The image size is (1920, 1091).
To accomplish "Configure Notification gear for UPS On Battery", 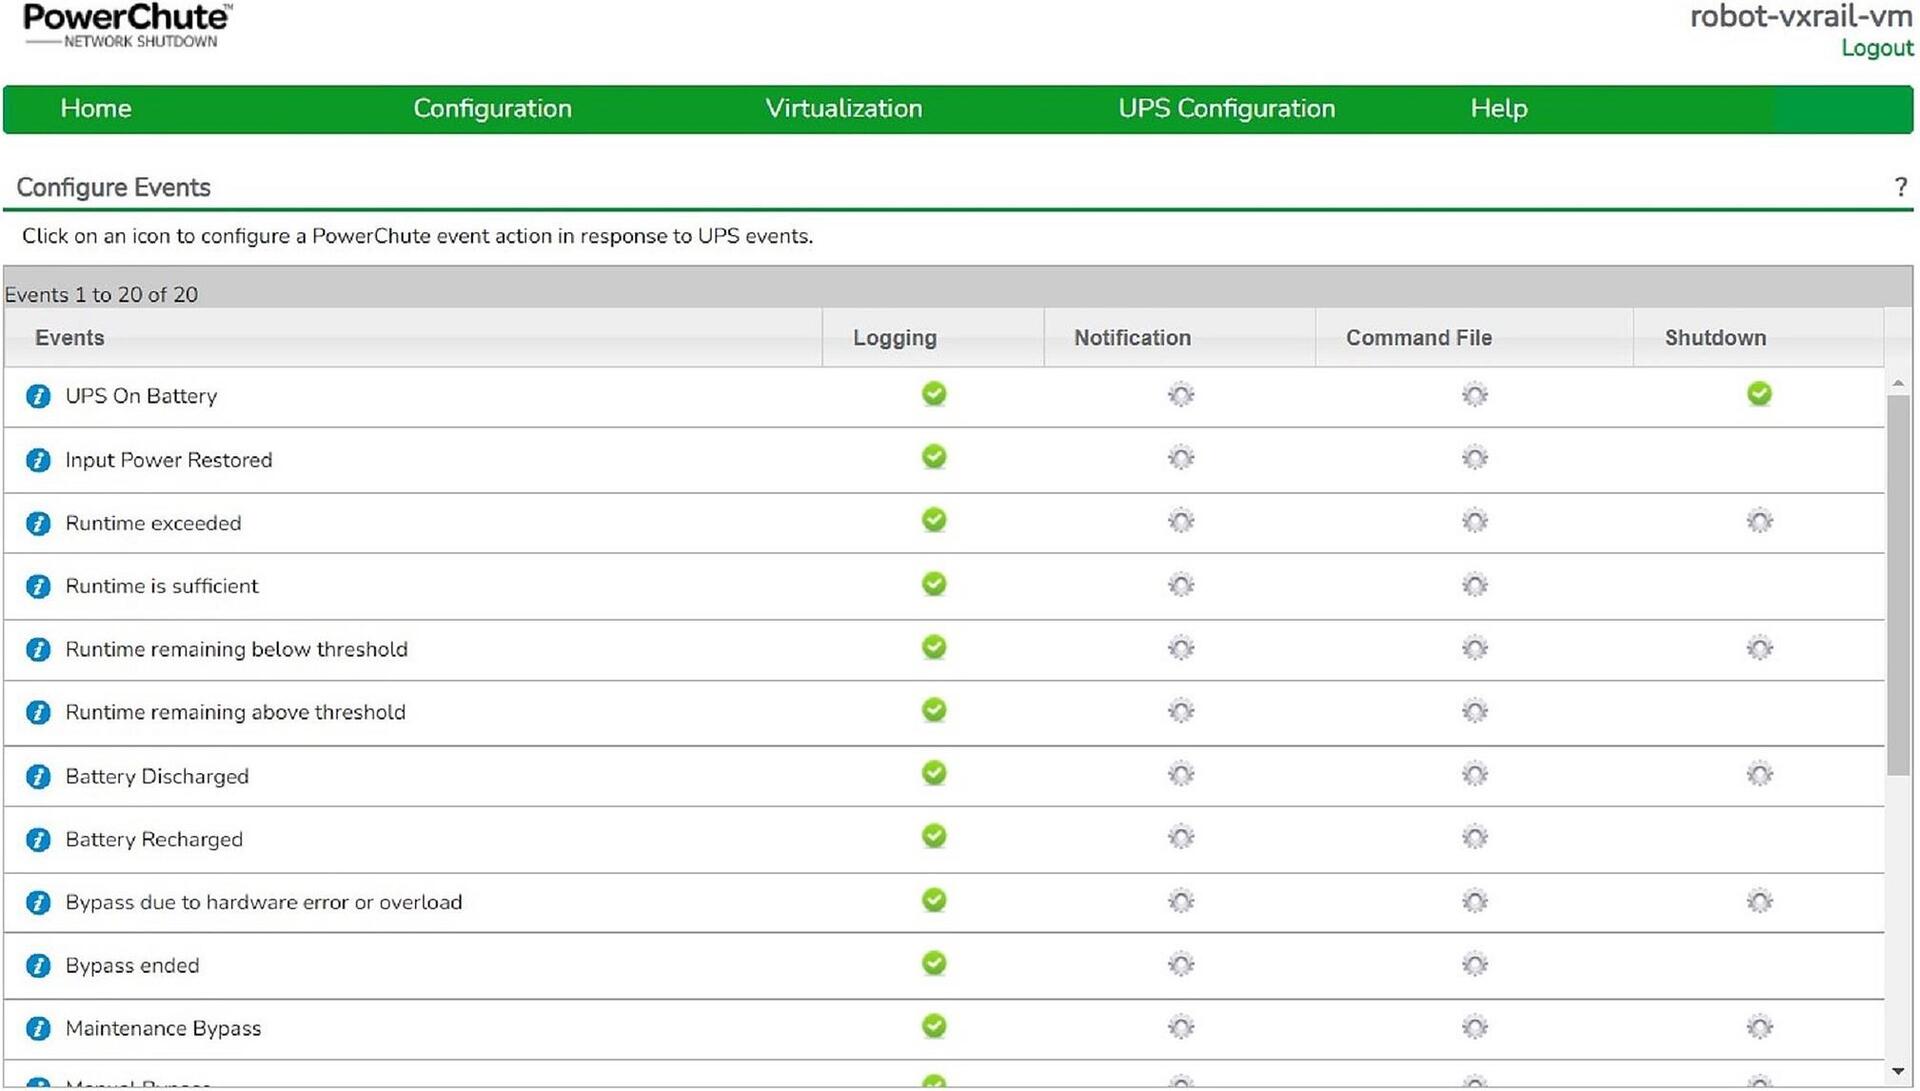I will pos(1181,395).
